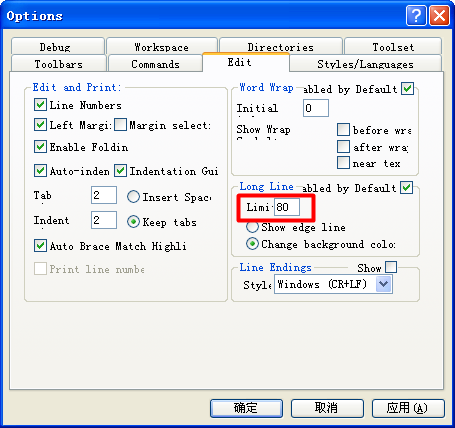Toggle the Enable Folding checkbox
Viewport: 455px width, 428px height.
click(40, 146)
